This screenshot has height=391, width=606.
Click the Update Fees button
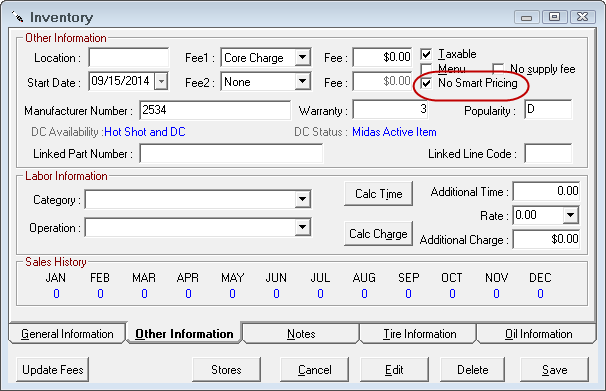click(x=53, y=370)
